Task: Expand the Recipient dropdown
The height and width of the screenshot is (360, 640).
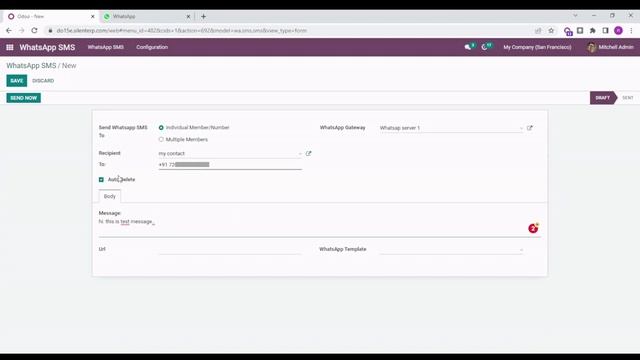Action: point(300,154)
